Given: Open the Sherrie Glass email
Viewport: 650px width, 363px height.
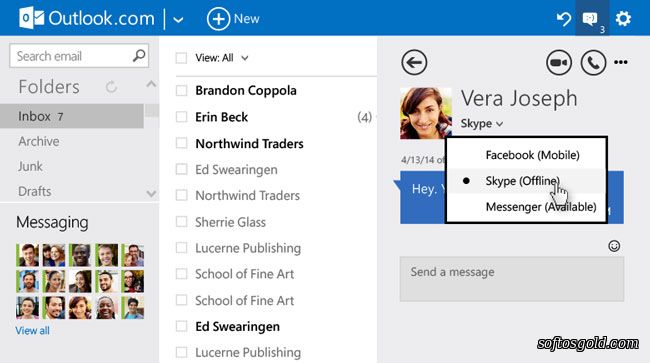Looking at the screenshot, I should pos(230,222).
